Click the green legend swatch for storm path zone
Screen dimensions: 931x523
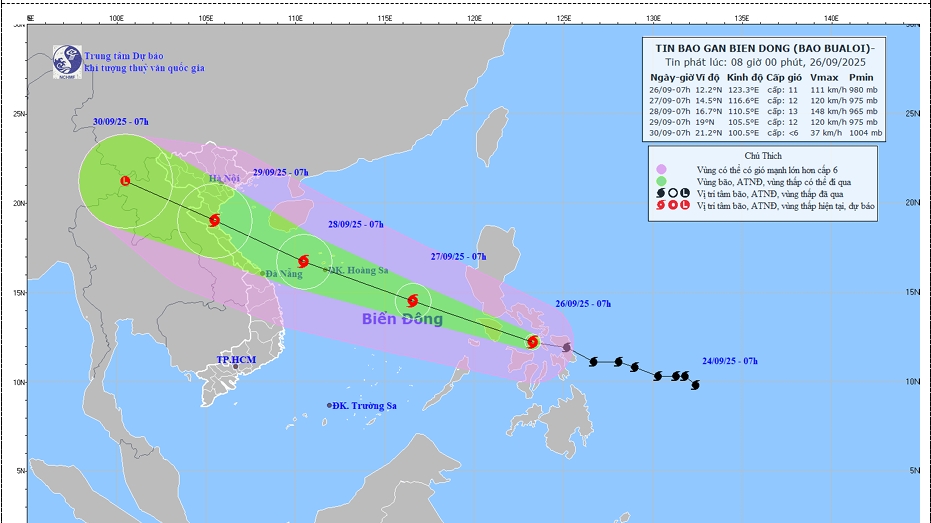point(662,182)
